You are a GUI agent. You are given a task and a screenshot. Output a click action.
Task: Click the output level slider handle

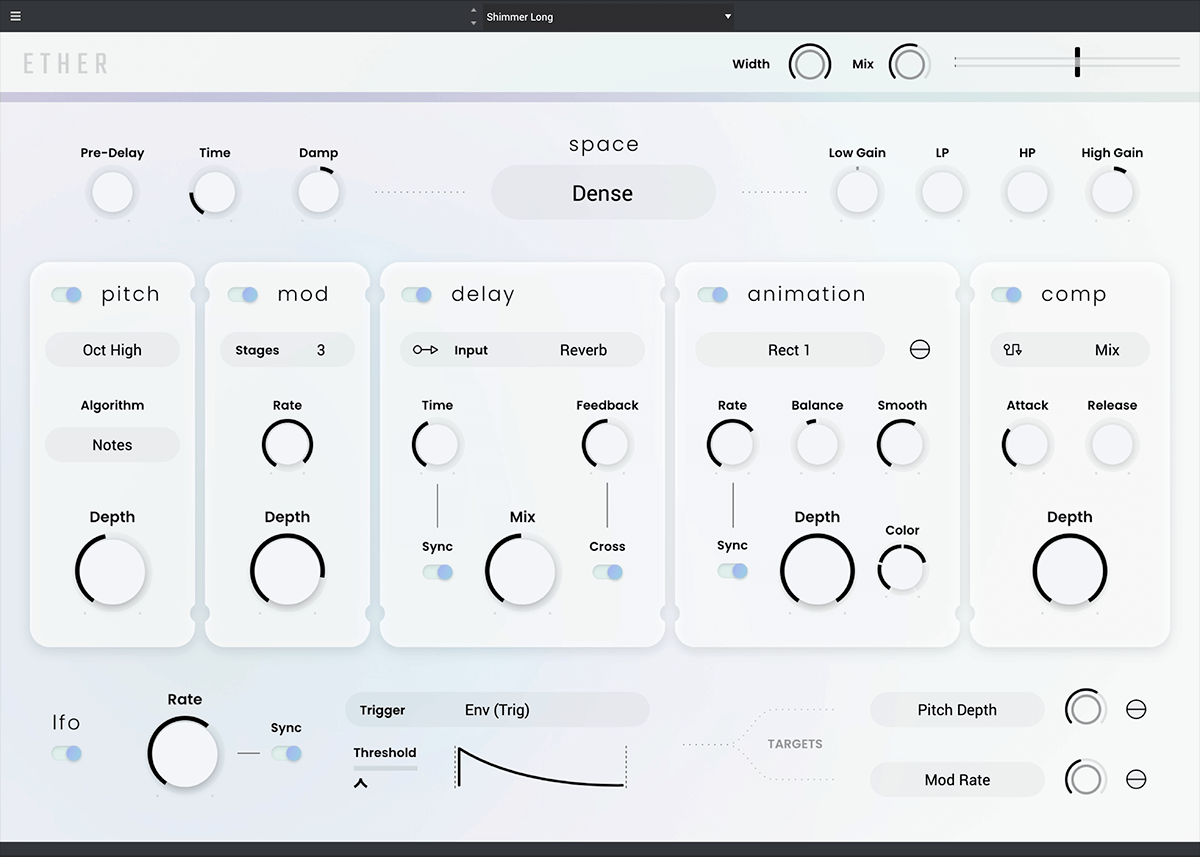[x=1077, y=62]
